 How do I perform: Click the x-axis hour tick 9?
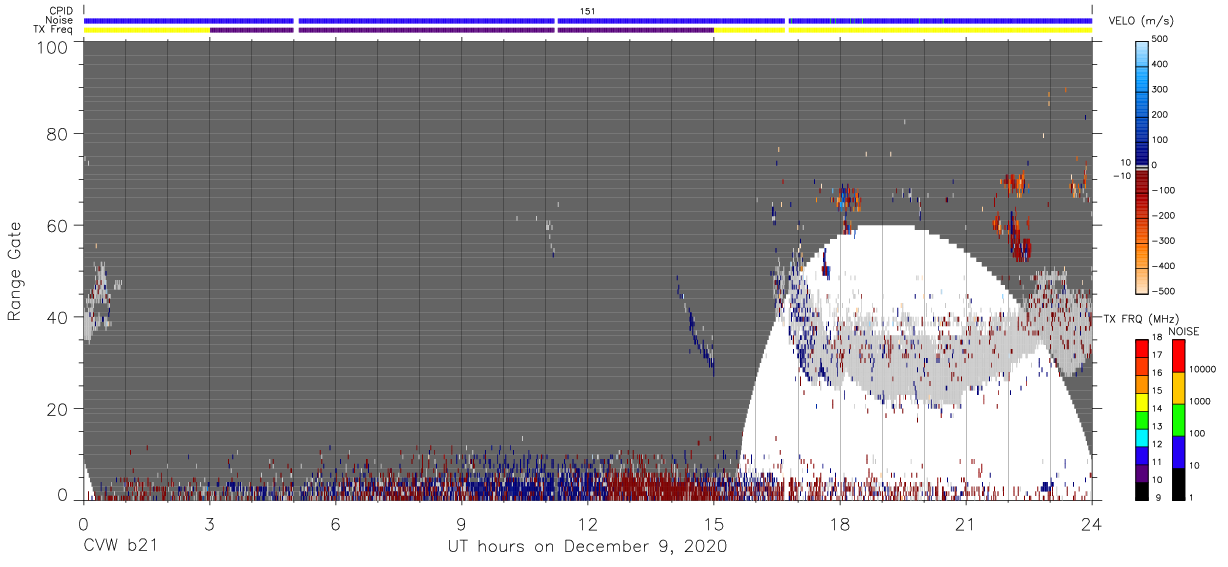point(461,523)
